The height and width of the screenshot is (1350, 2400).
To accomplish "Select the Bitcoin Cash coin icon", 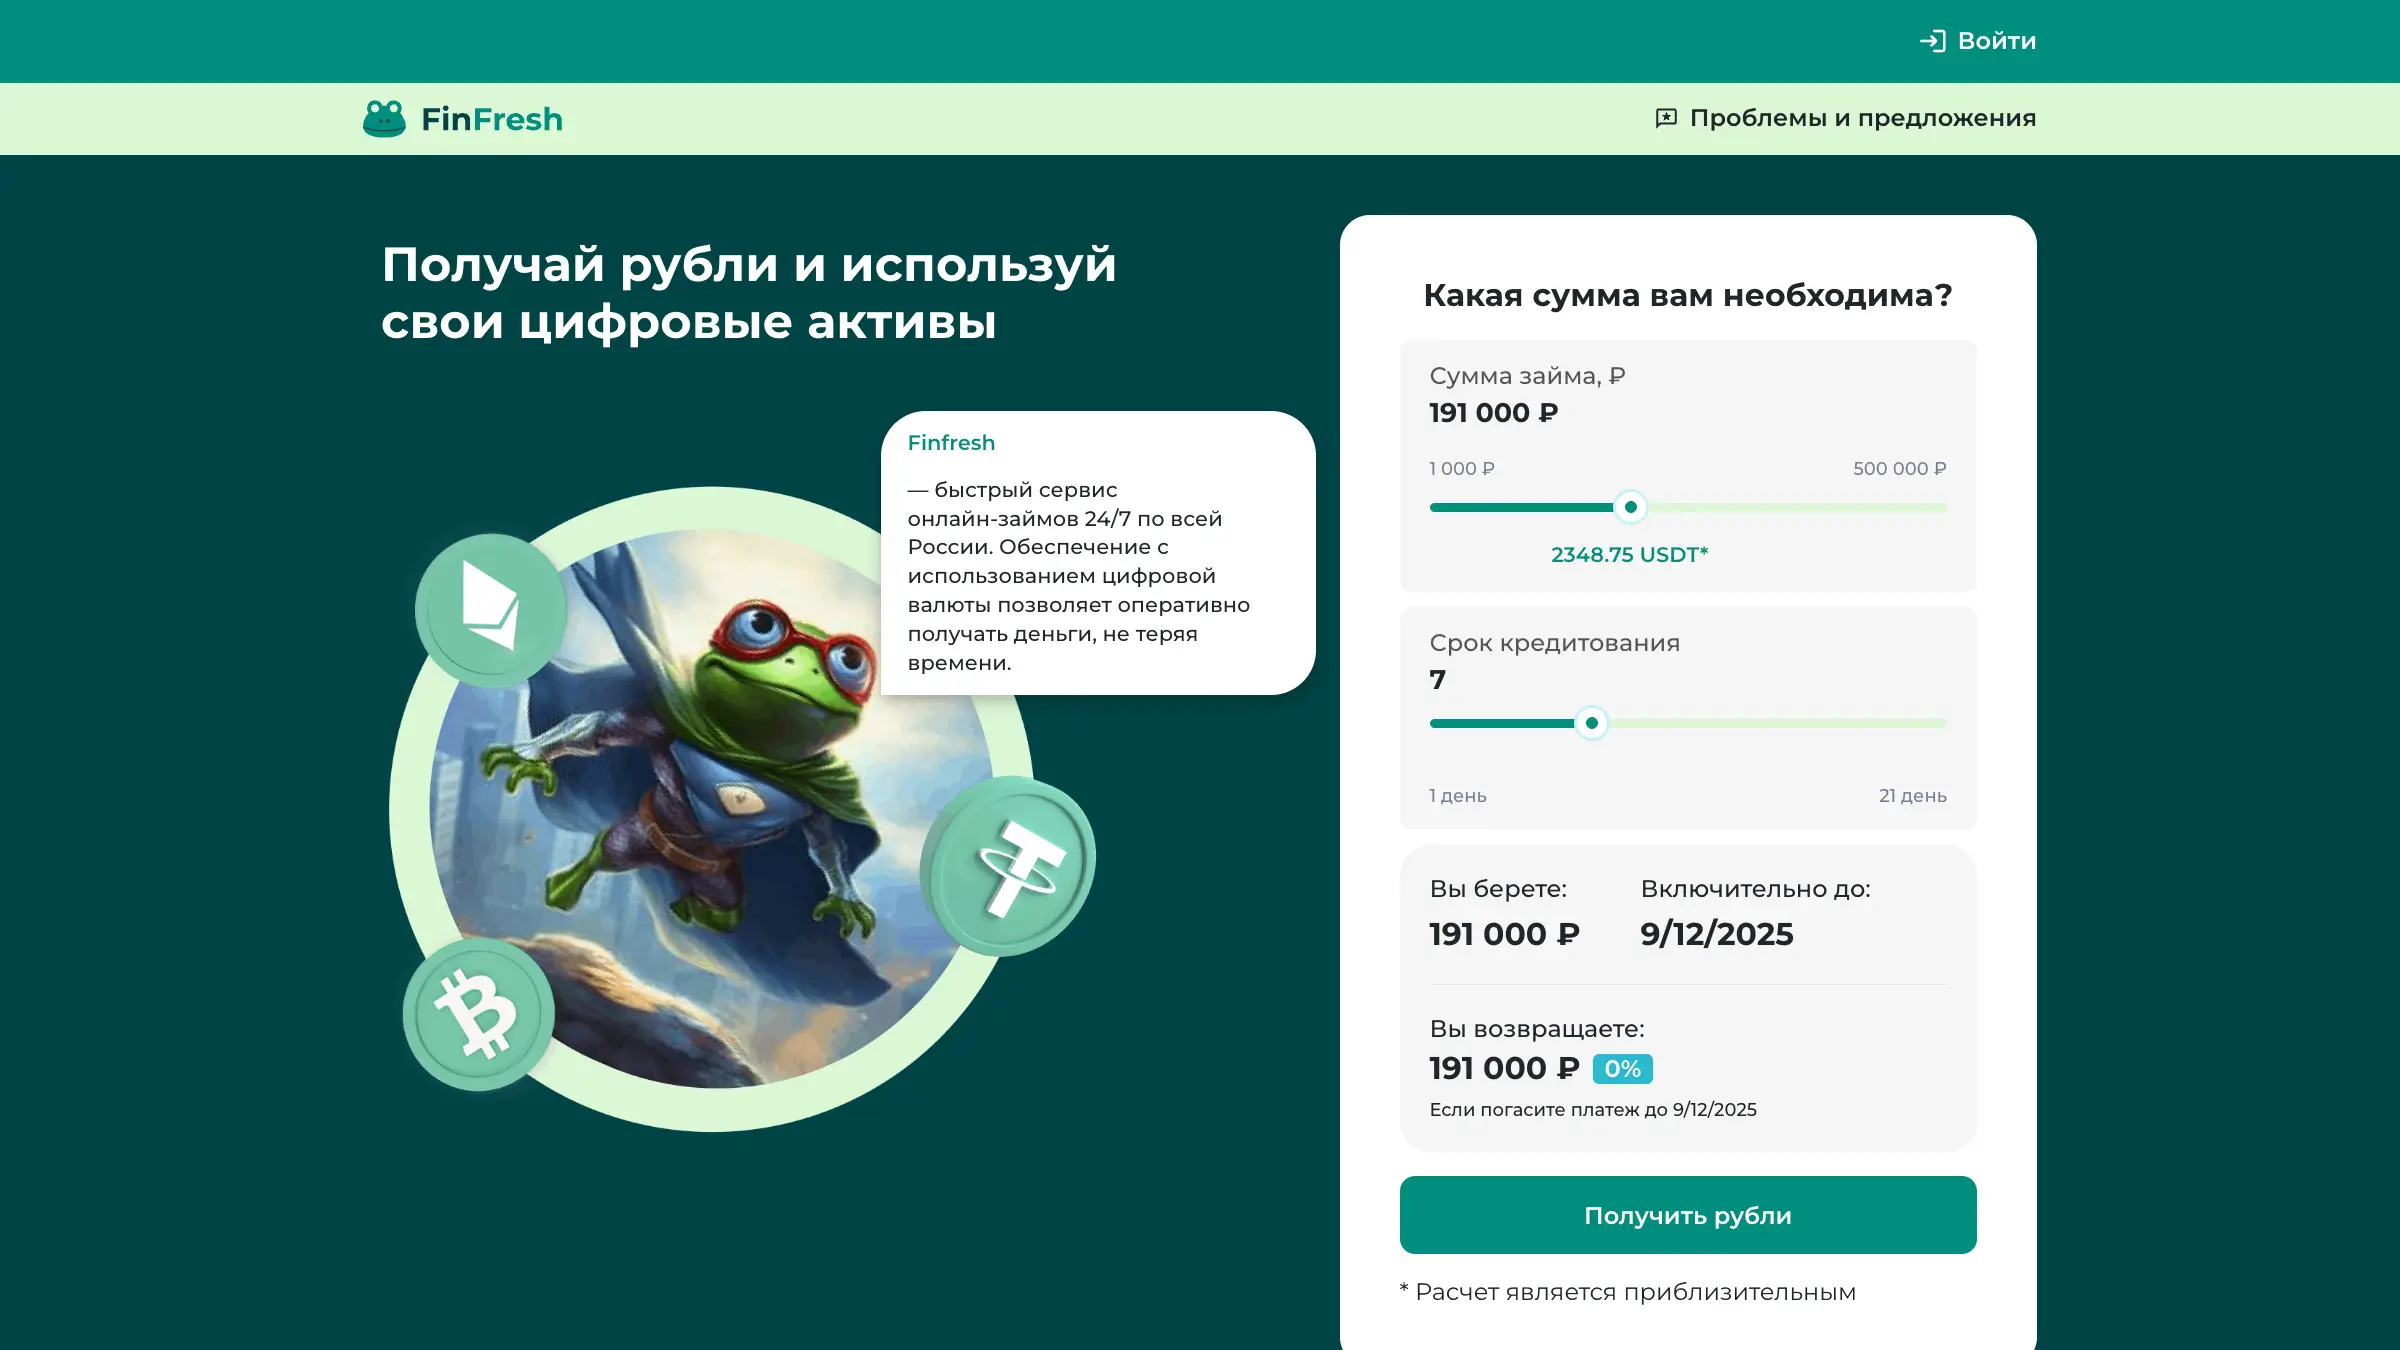I will point(478,1013).
